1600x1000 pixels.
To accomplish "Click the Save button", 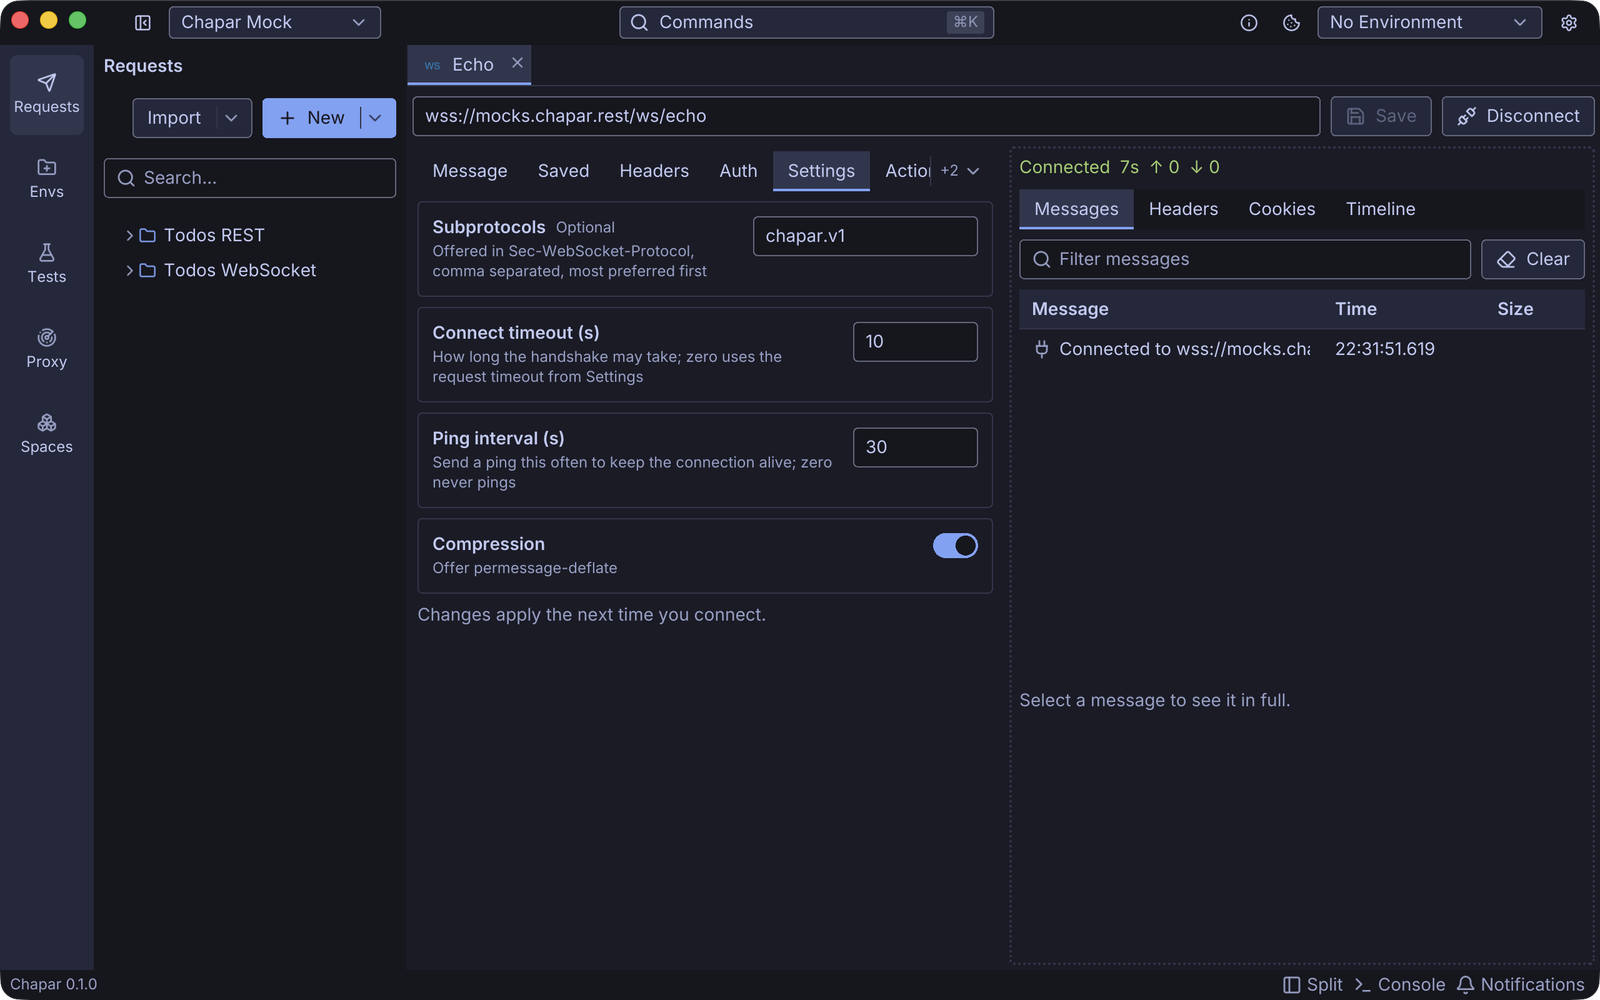I will (1381, 116).
